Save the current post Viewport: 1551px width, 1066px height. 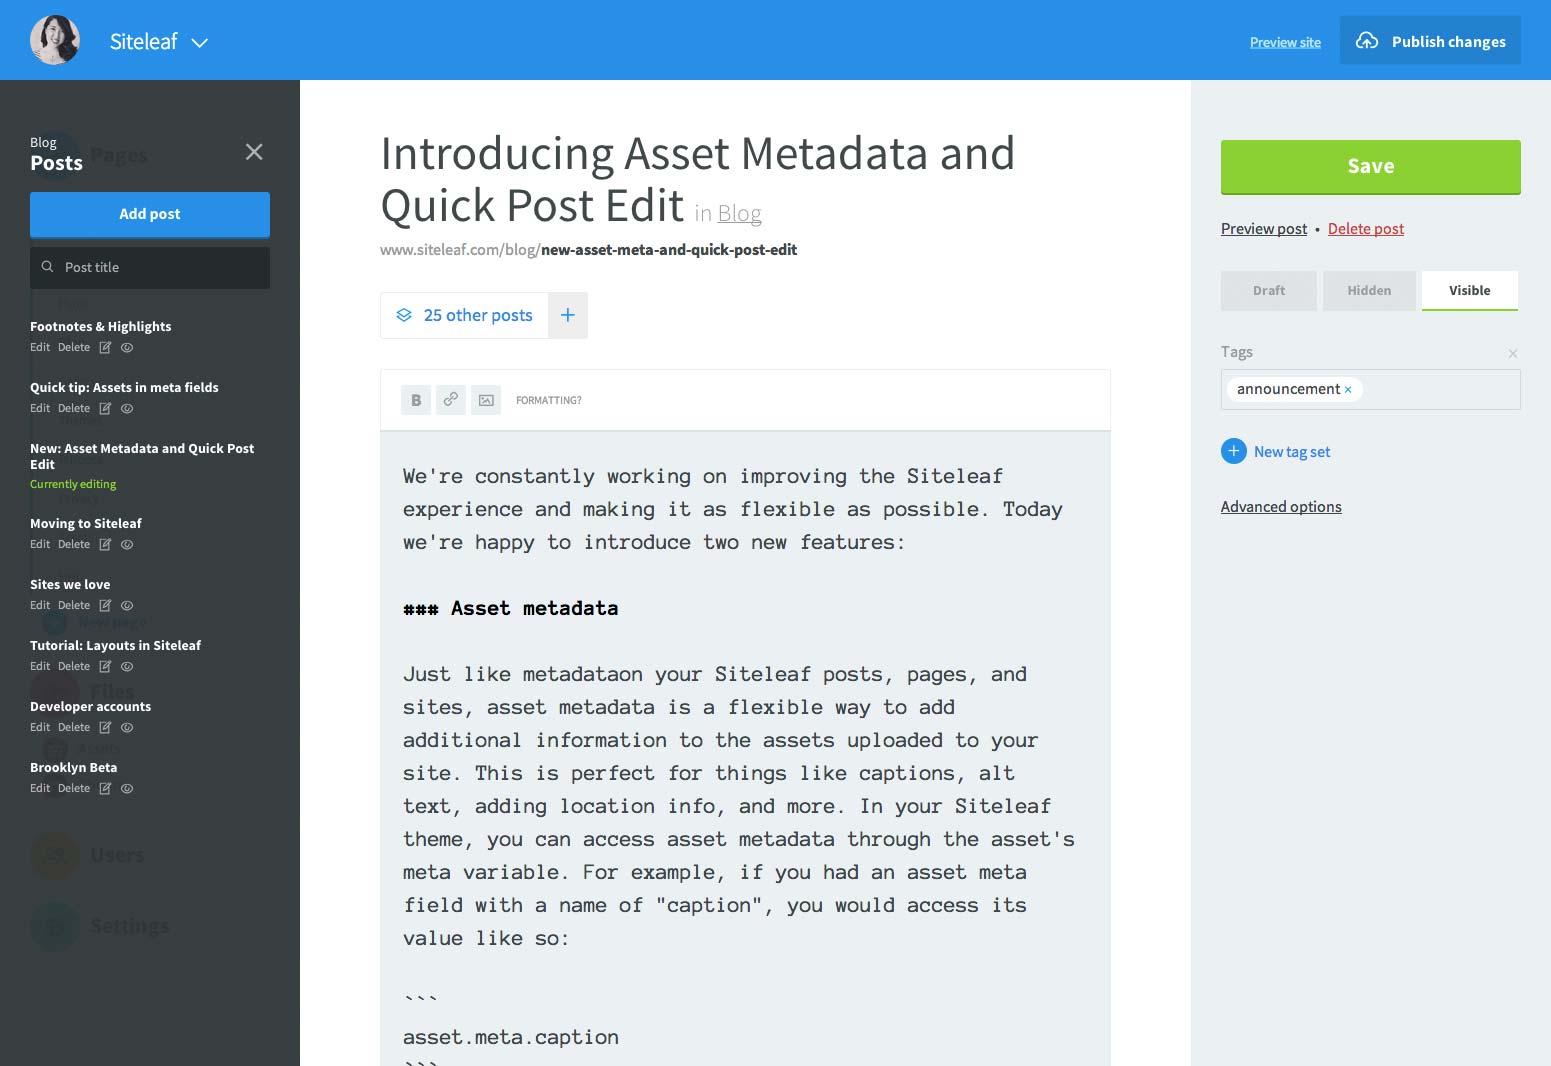(x=1370, y=166)
